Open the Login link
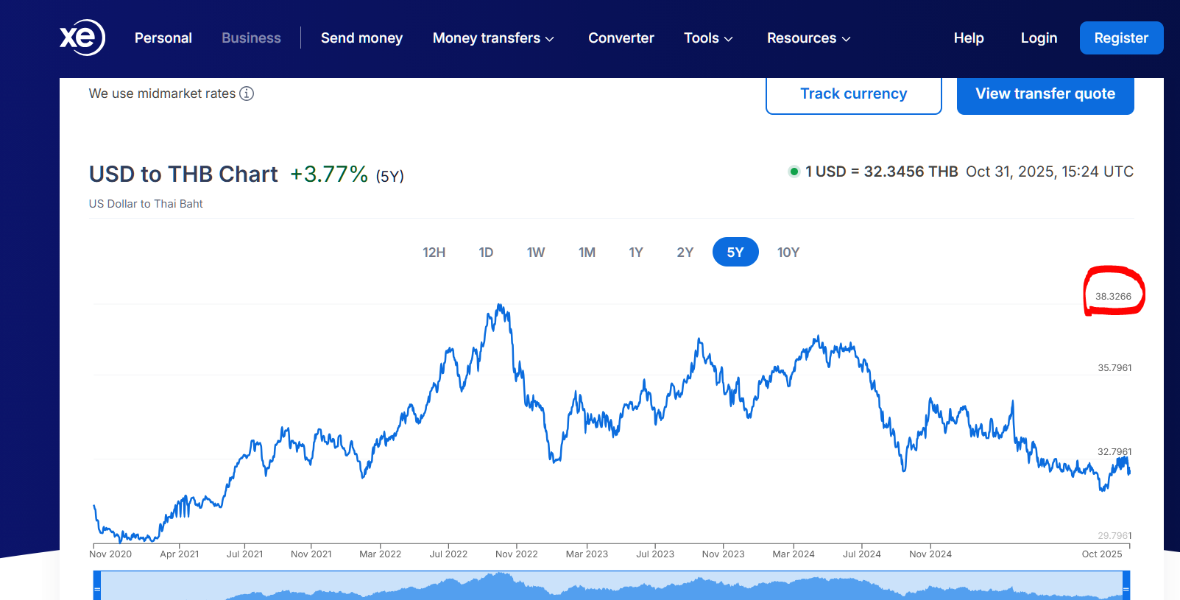Screen dimensions: 1180x600 coord(1039,38)
